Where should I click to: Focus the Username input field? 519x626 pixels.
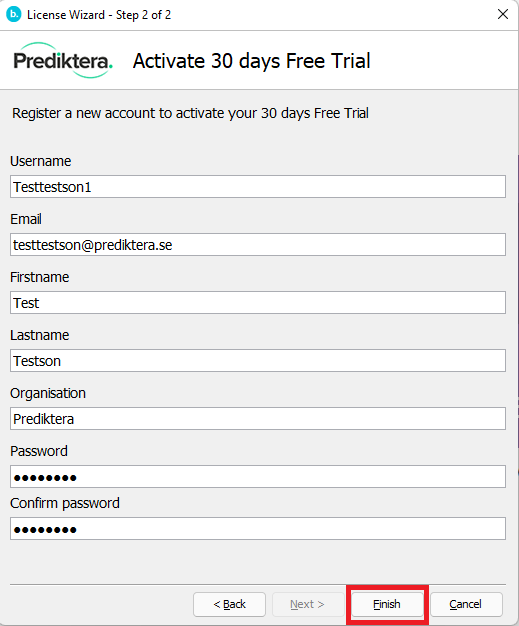(x=258, y=186)
